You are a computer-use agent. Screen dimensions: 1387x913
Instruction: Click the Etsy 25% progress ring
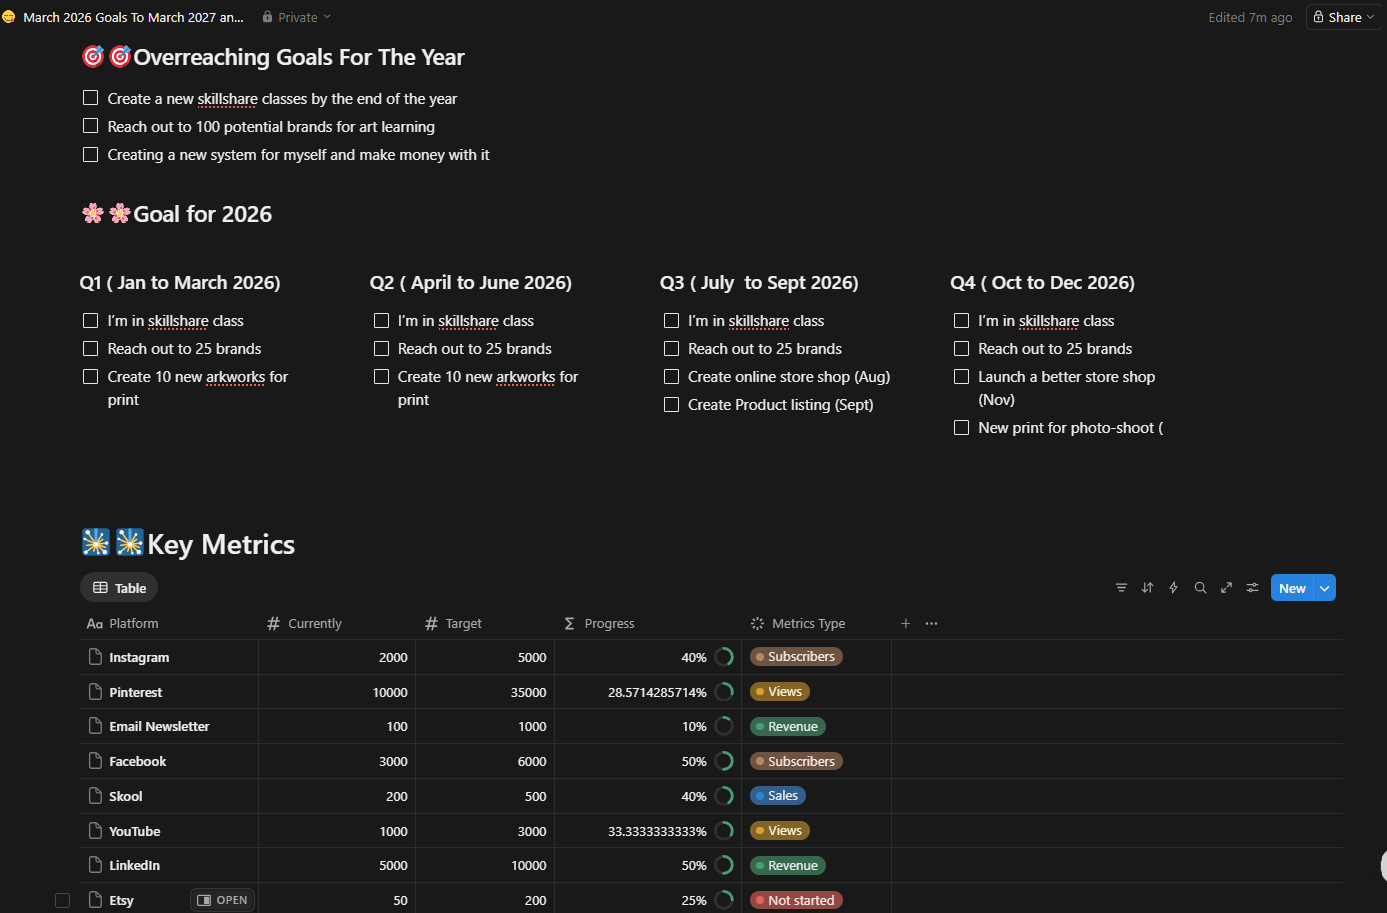(724, 900)
